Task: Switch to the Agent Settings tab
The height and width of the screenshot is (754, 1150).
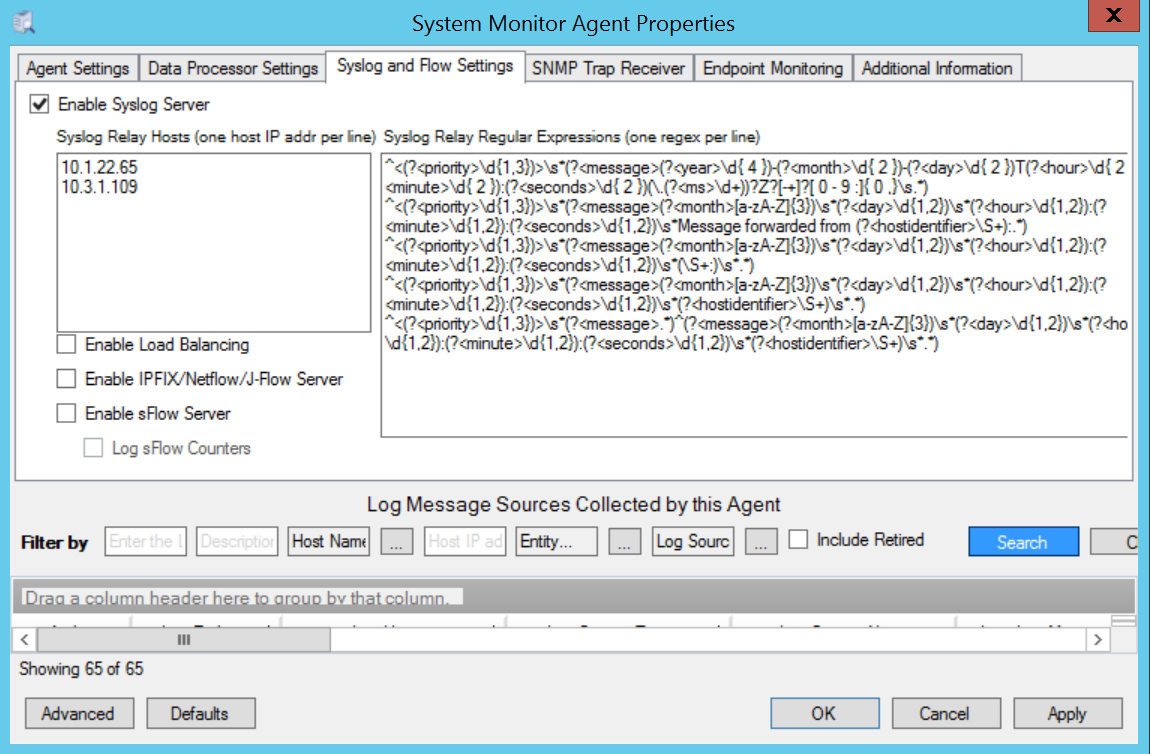Action: click(x=77, y=68)
